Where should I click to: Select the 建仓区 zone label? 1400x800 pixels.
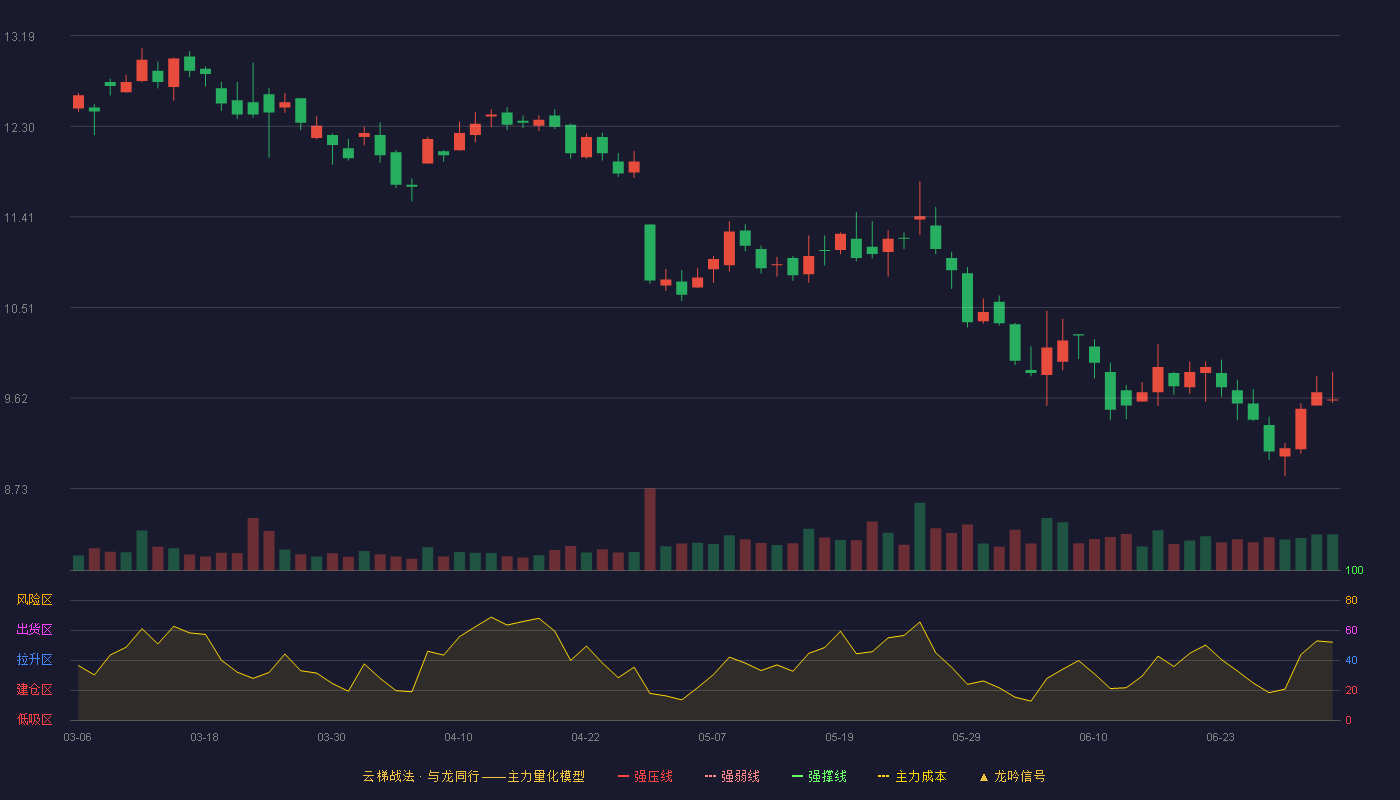point(34,690)
